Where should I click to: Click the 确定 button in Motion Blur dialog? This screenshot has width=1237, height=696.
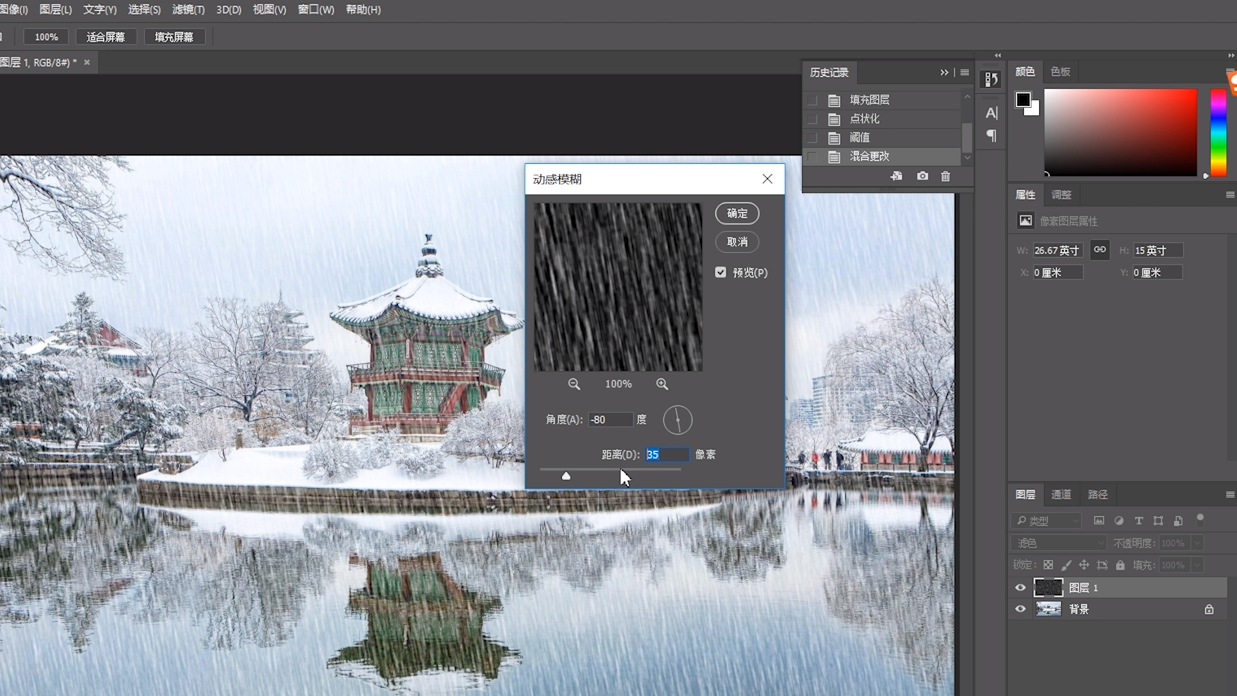(x=737, y=213)
